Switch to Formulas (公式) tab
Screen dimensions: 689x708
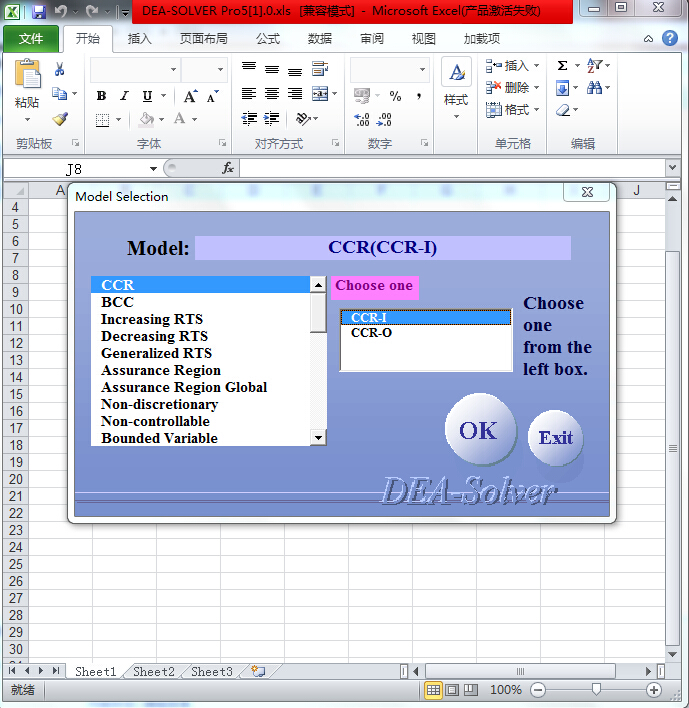[x=268, y=39]
